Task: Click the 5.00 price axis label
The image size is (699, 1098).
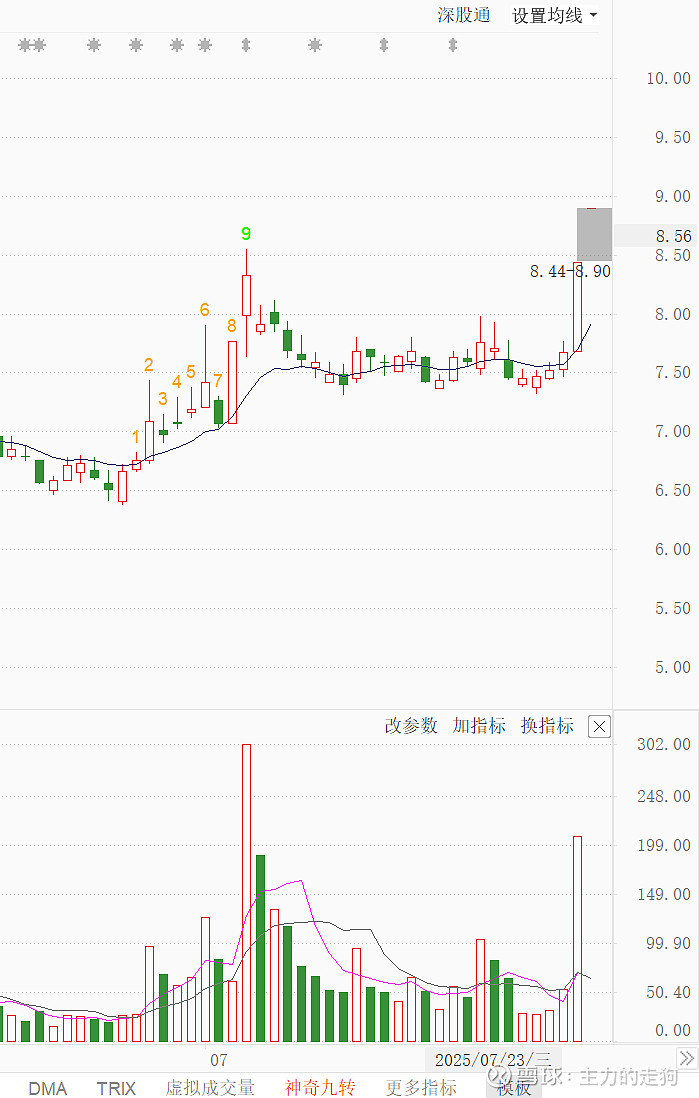Action: point(672,667)
